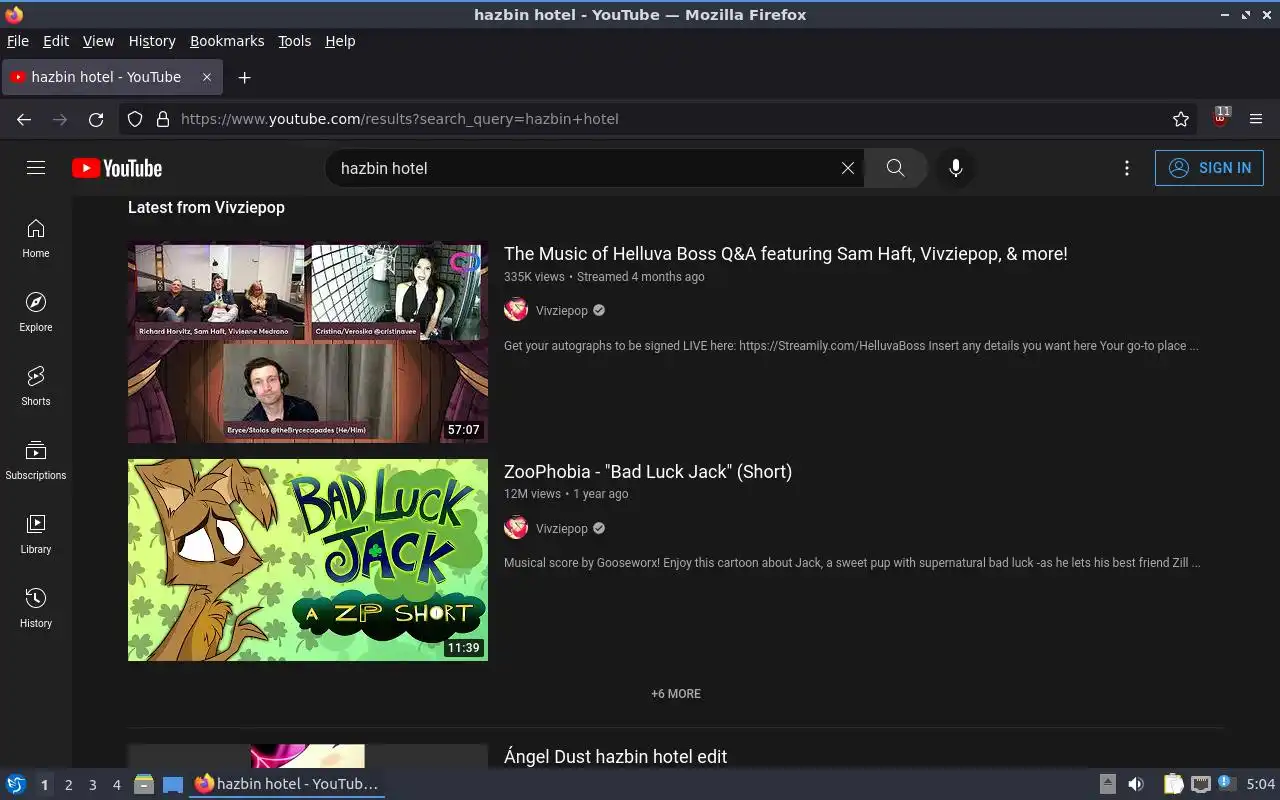
Task: Click the 'Musical score by Gooseworx' description text
Action: click(x=852, y=563)
